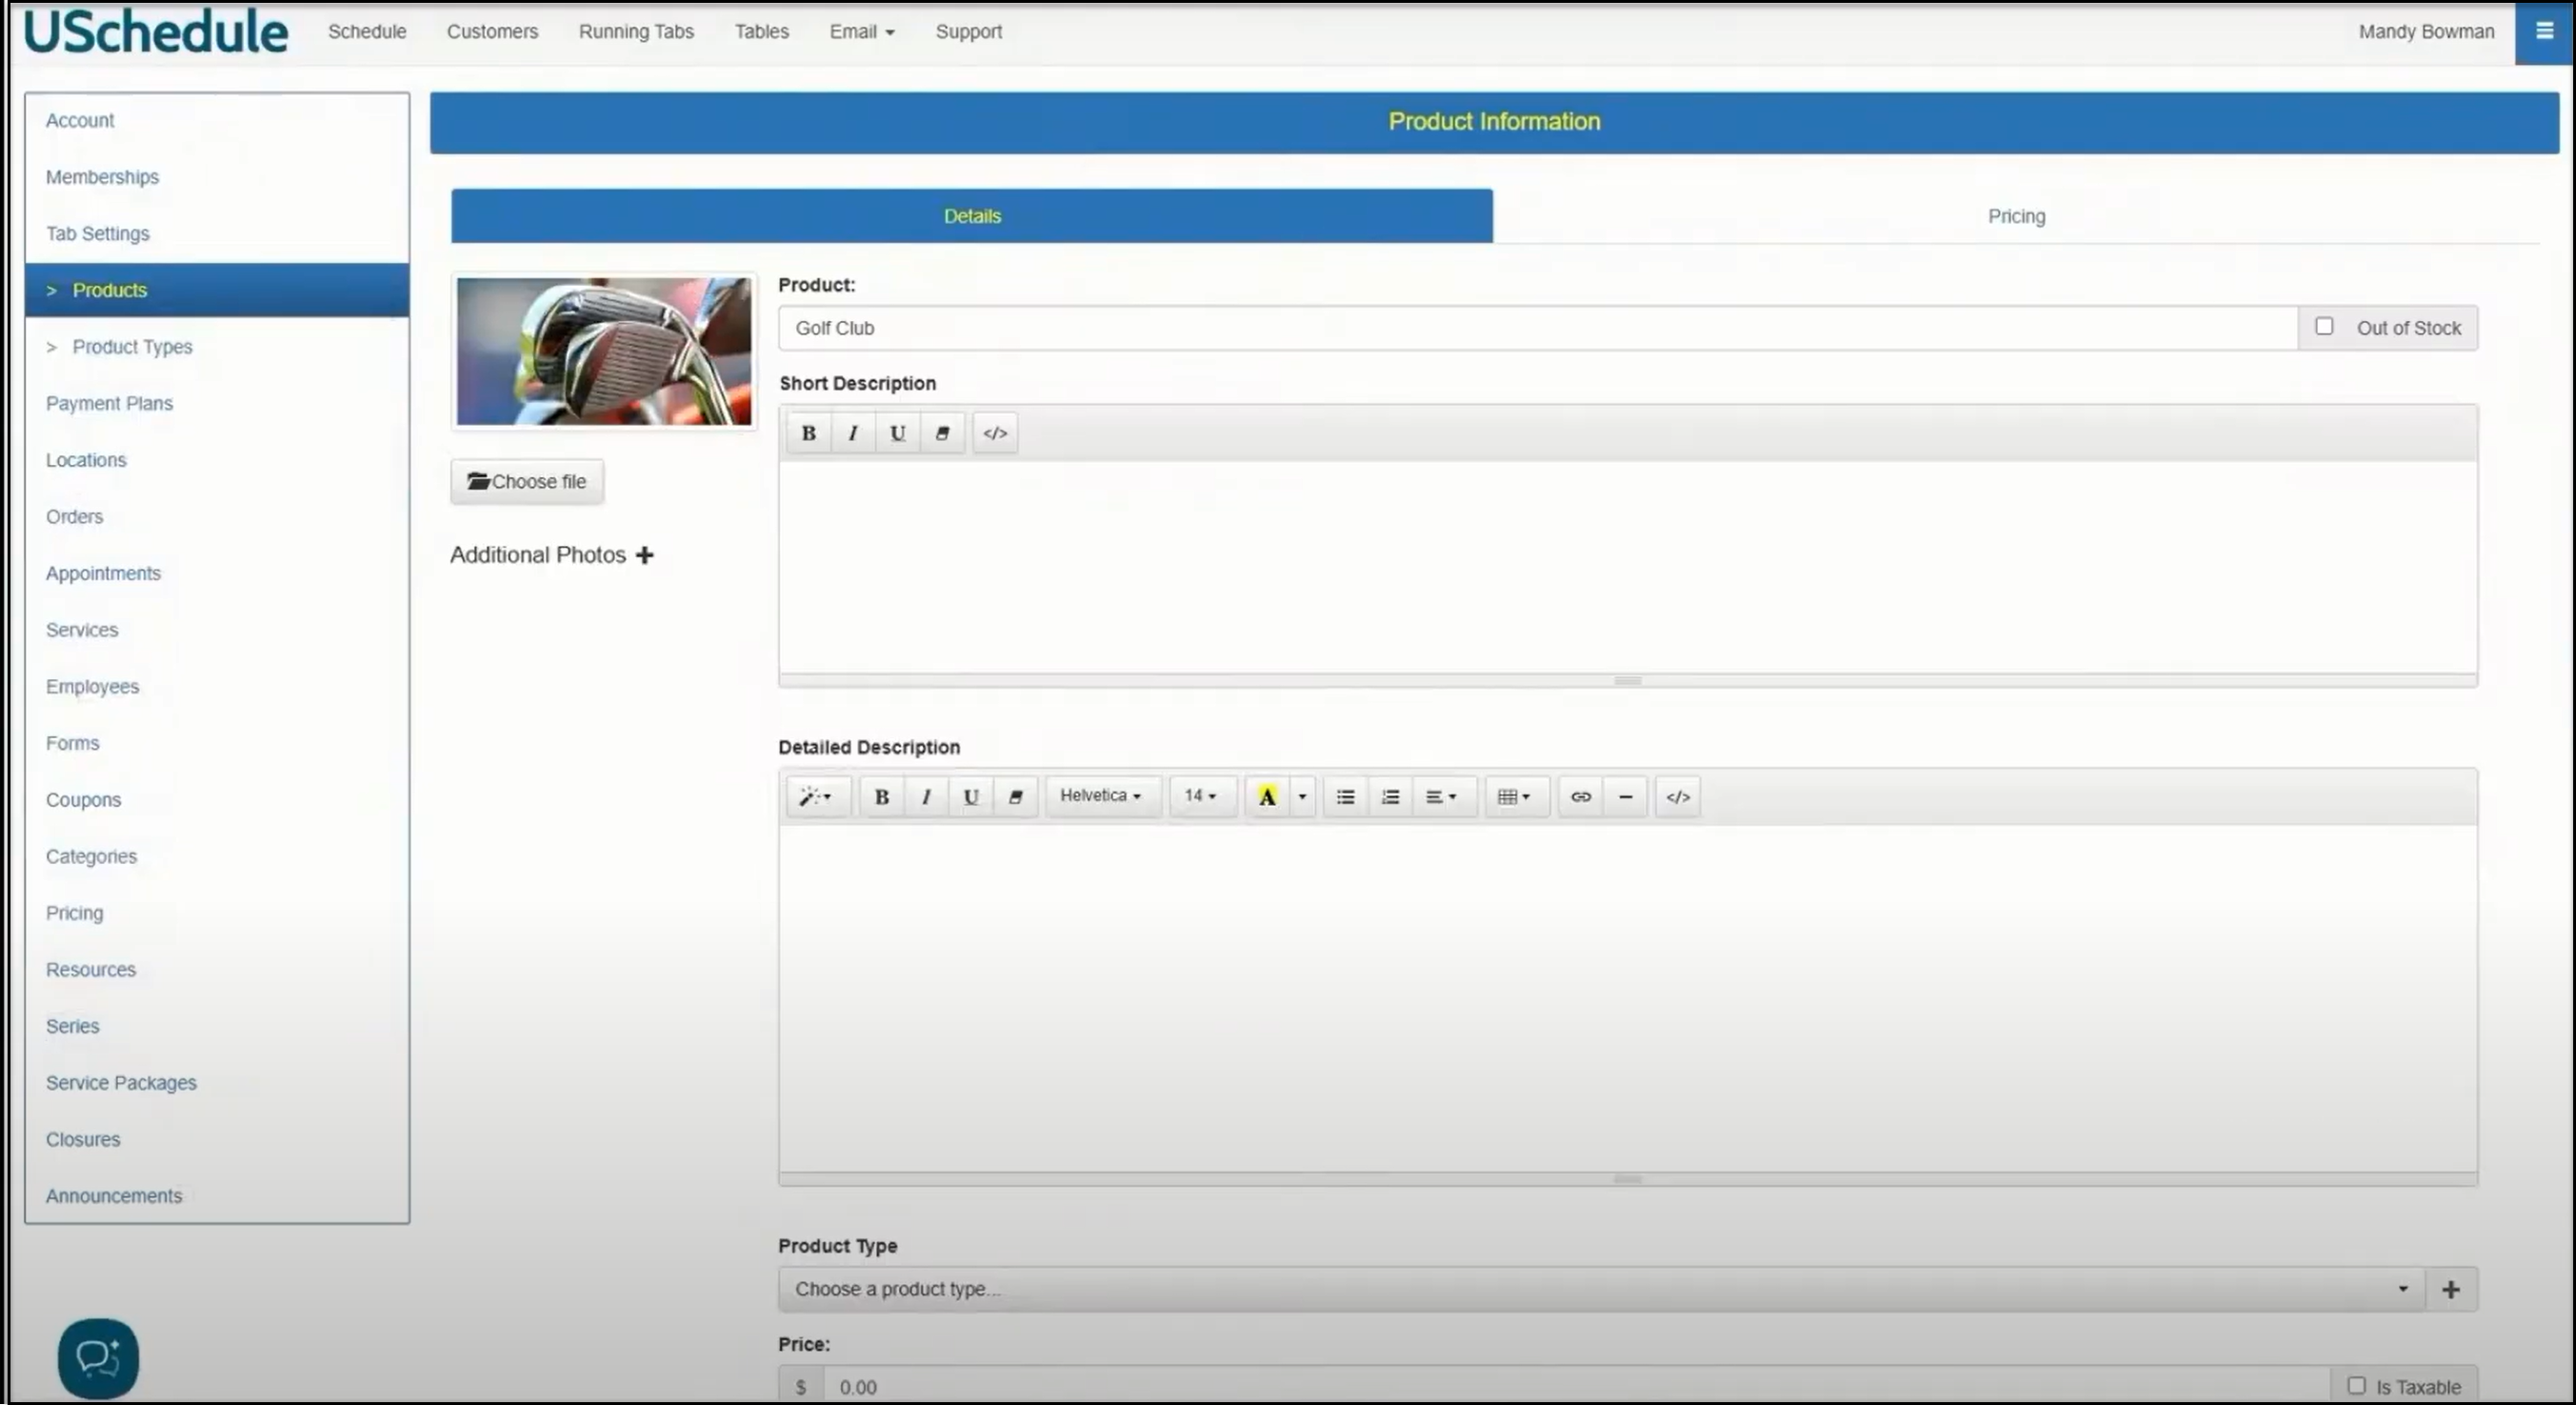Open the Email menu in navbar
Image resolution: width=2576 pixels, height=1405 pixels.
tap(861, 31)
